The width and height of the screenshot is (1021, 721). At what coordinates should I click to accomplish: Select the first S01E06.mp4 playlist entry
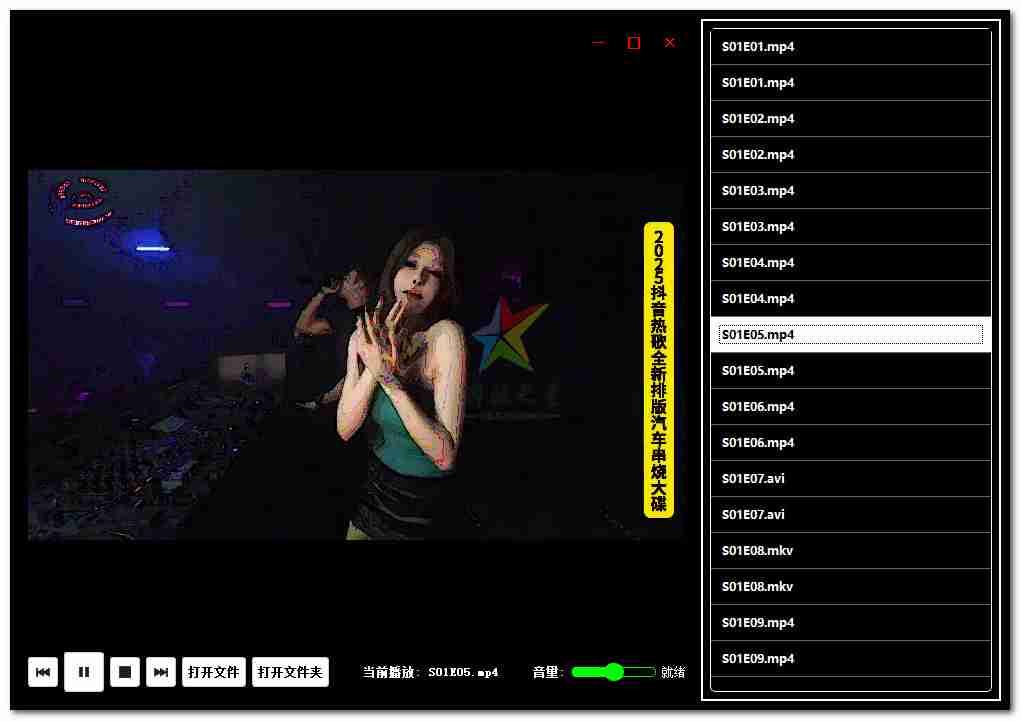[850, 407]
